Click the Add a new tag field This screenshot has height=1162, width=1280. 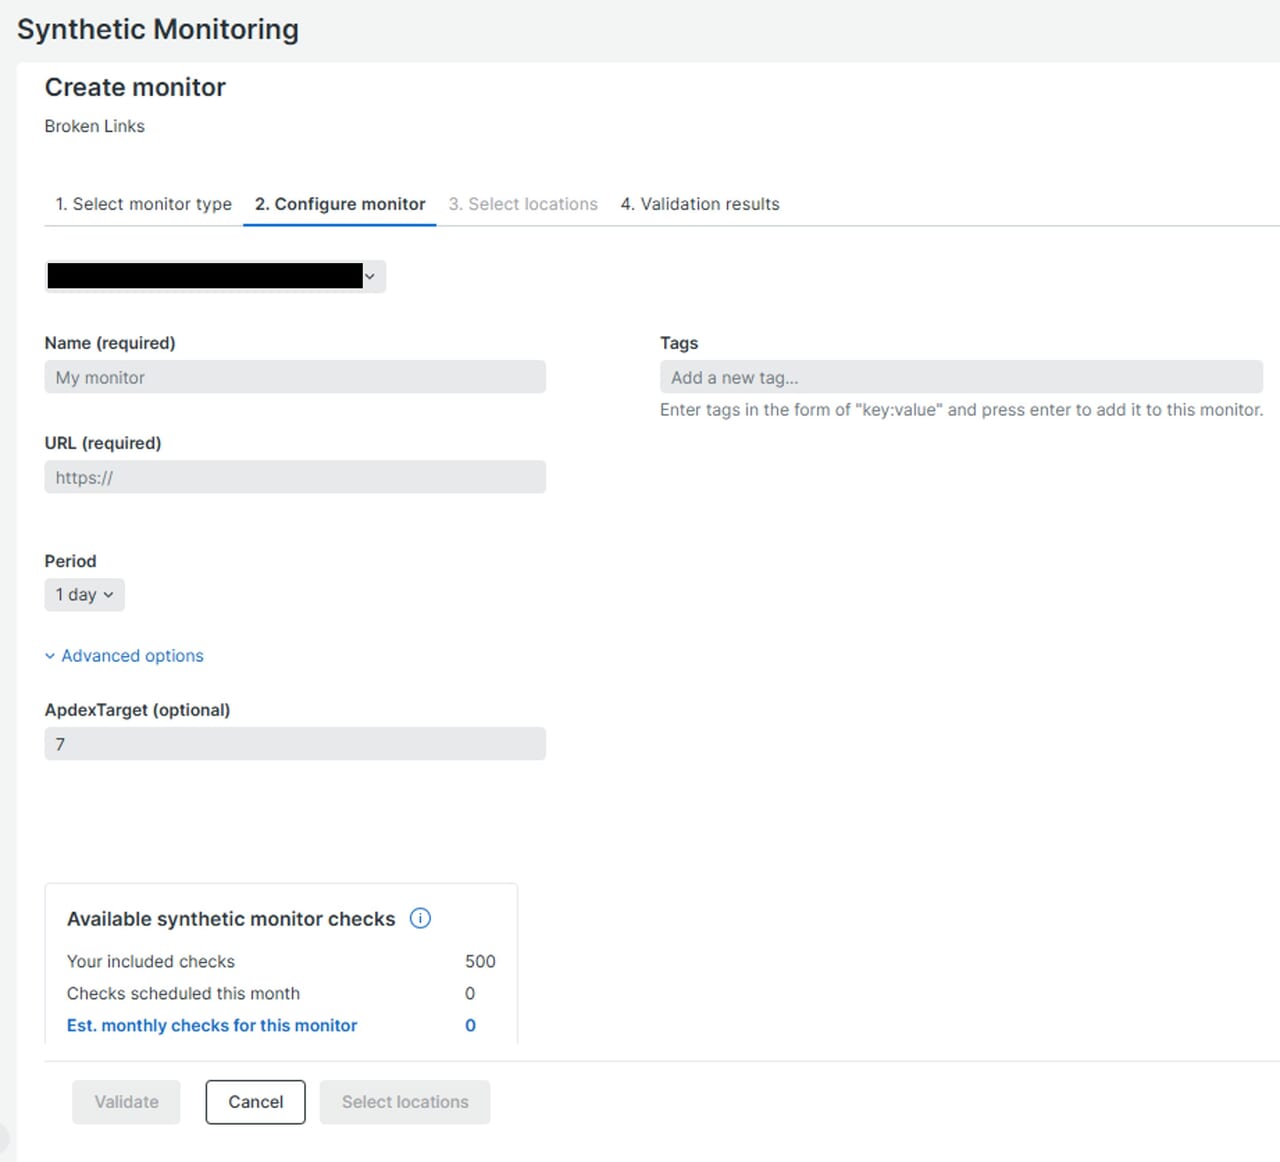(960, 377)
